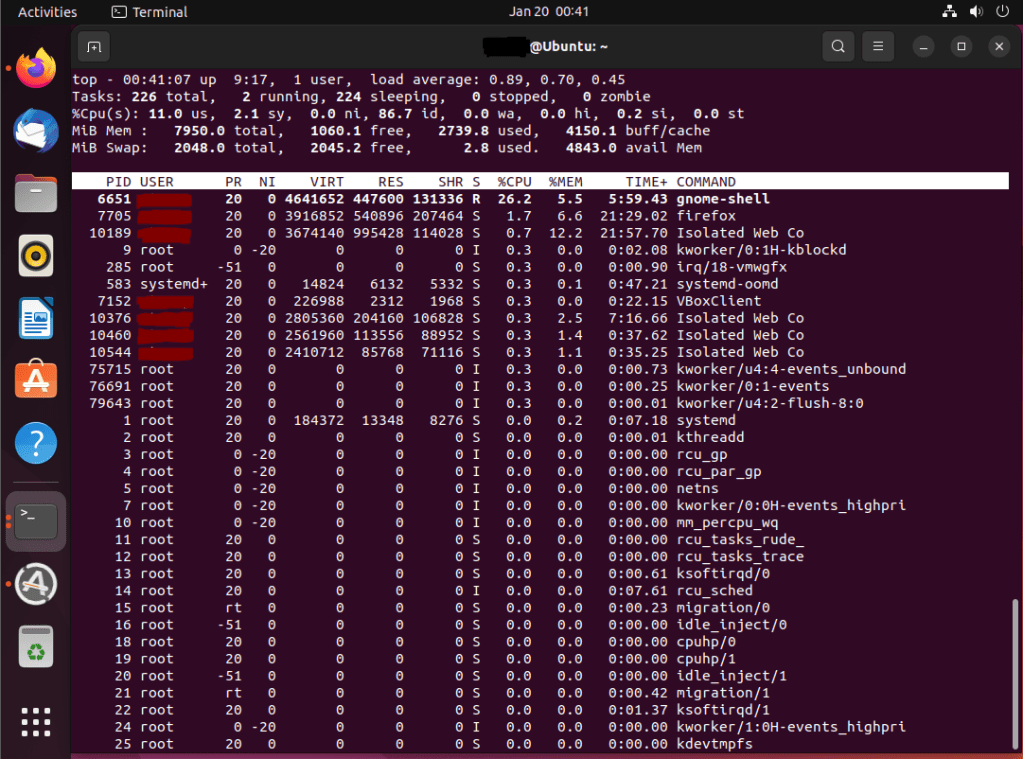Click the terminal search icon
This screenshot has width=1023, height=759.
837,47
